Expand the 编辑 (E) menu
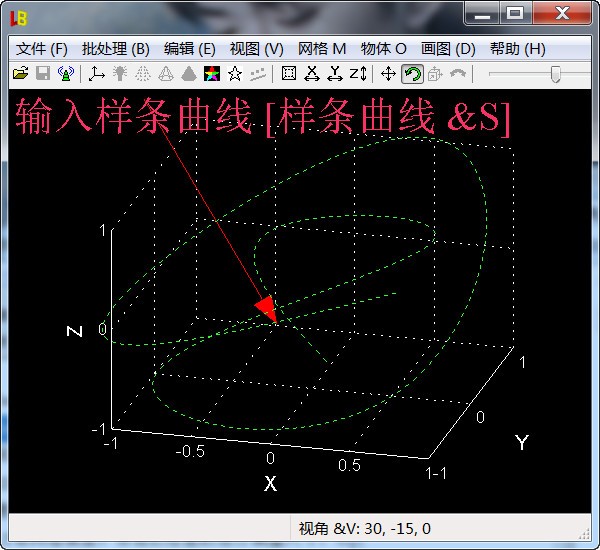This screenshot has width=600, height=550. coord(189,48)
